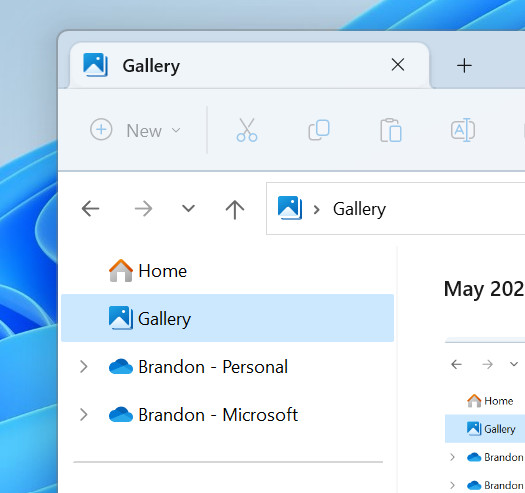The image size is (525, 493).
Task: Add a new File Explorer tab
Action: click(464, 65)
